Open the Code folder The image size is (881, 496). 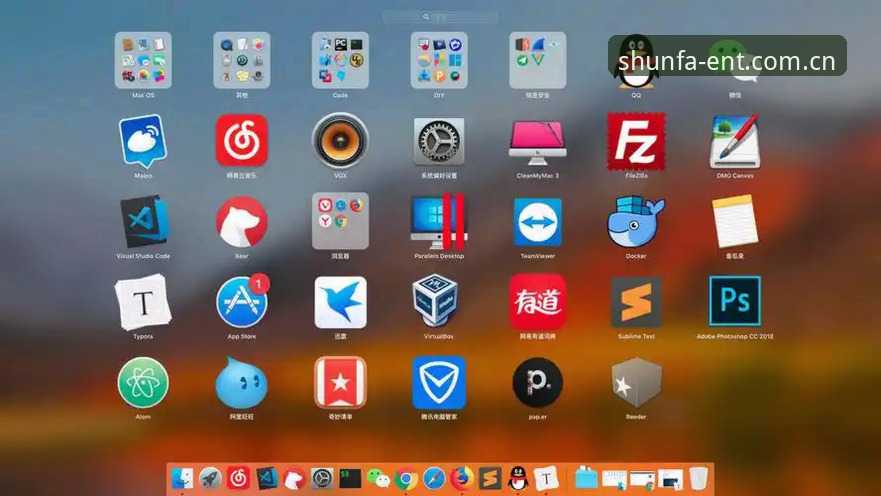340,60
